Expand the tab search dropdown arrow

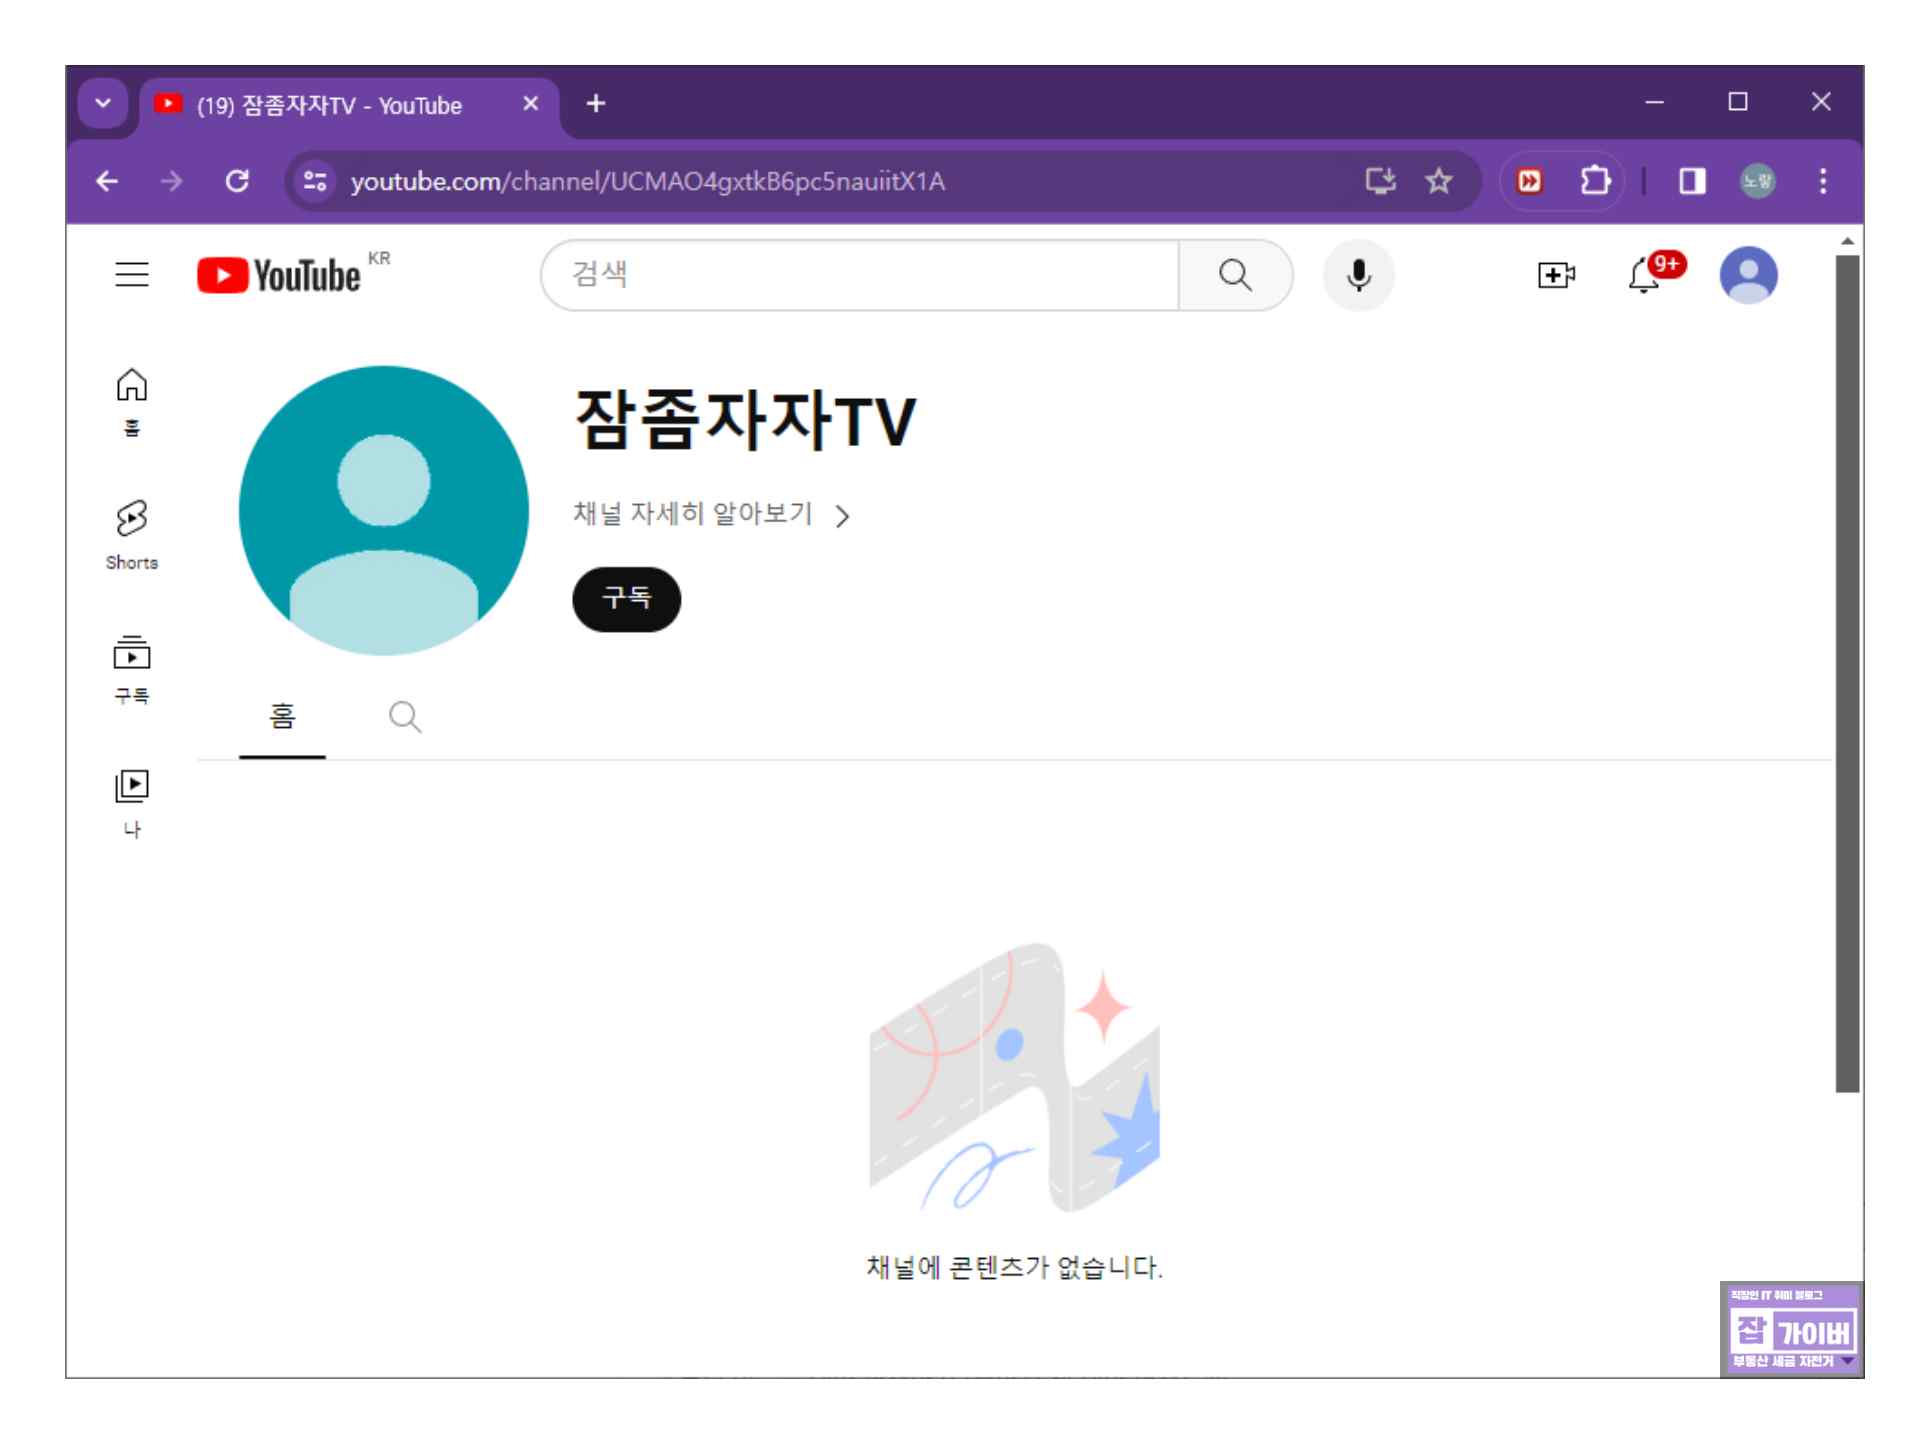[x=103, y=103]
